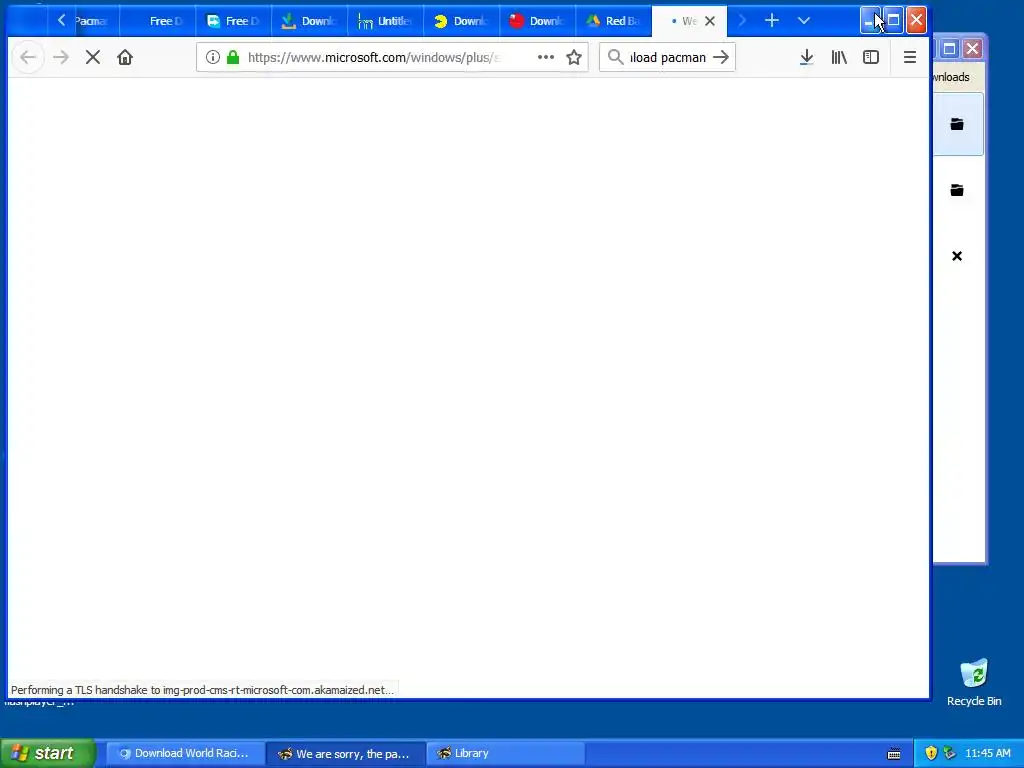
Task: Click the 11:45 AM system clock
Action: coord(987,754)
